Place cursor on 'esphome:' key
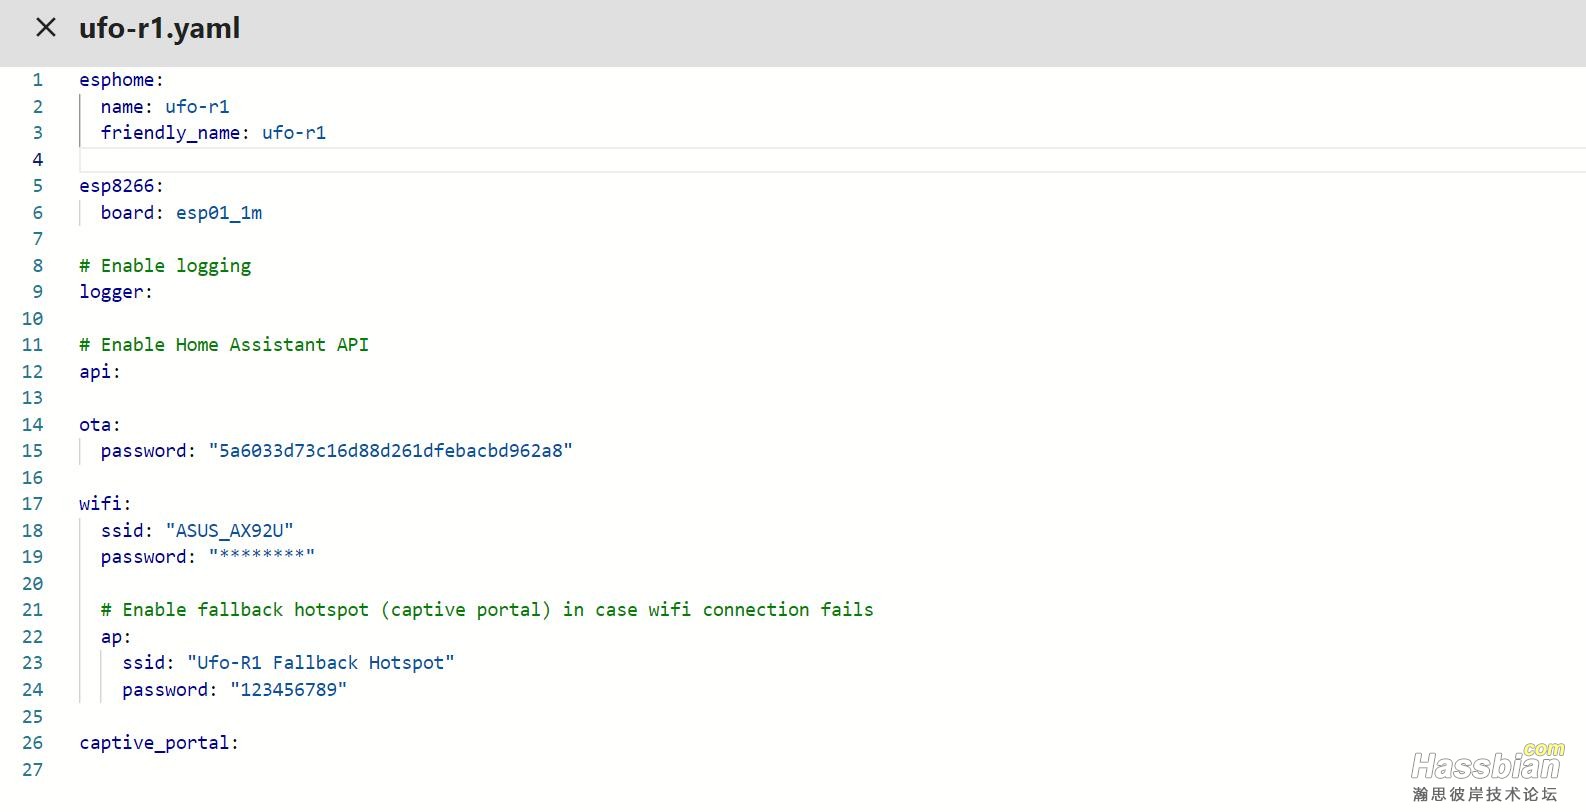This screenshot has width=1586, height=812. tap(121, 80)
